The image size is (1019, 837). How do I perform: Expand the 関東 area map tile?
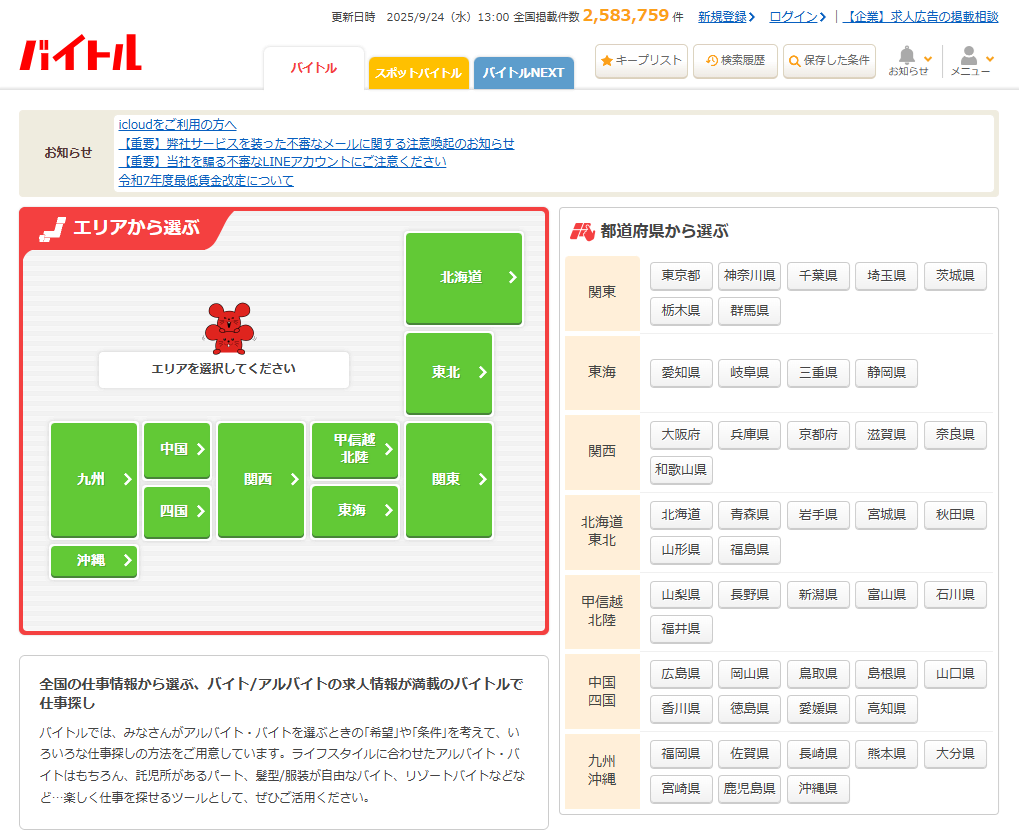point(449,480)
